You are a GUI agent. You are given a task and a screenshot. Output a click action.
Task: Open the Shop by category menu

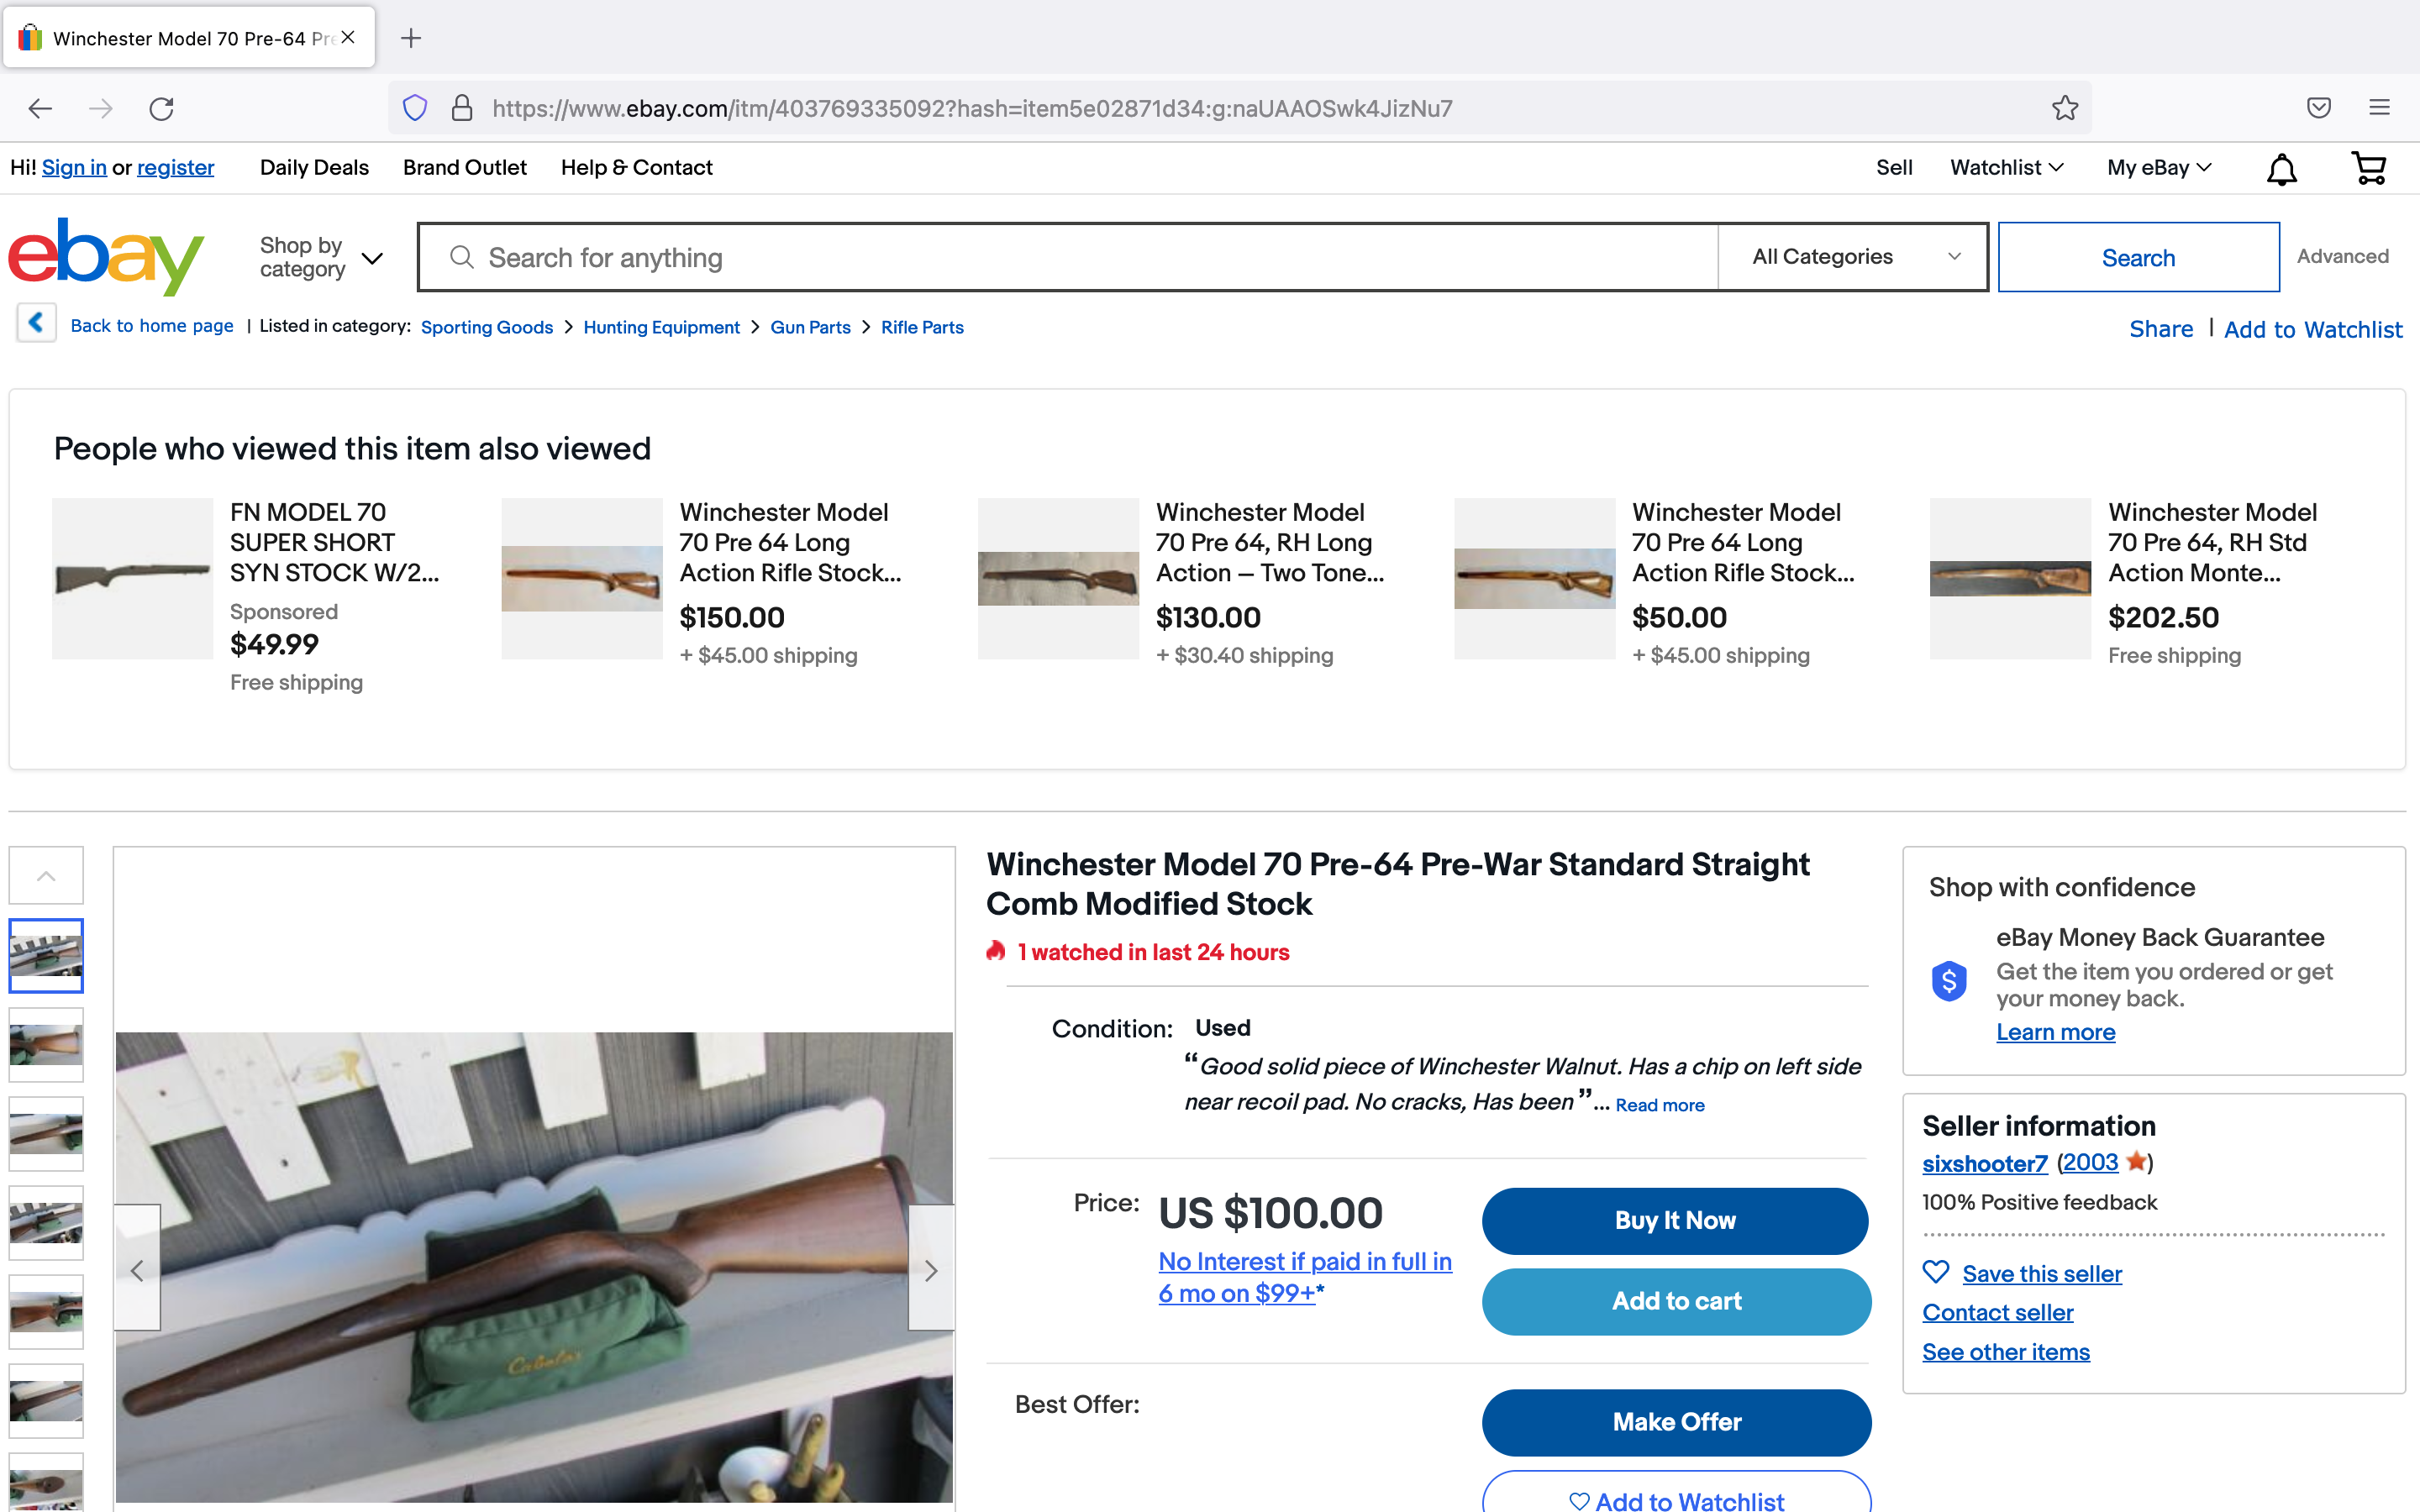click(x=320, y=257)
